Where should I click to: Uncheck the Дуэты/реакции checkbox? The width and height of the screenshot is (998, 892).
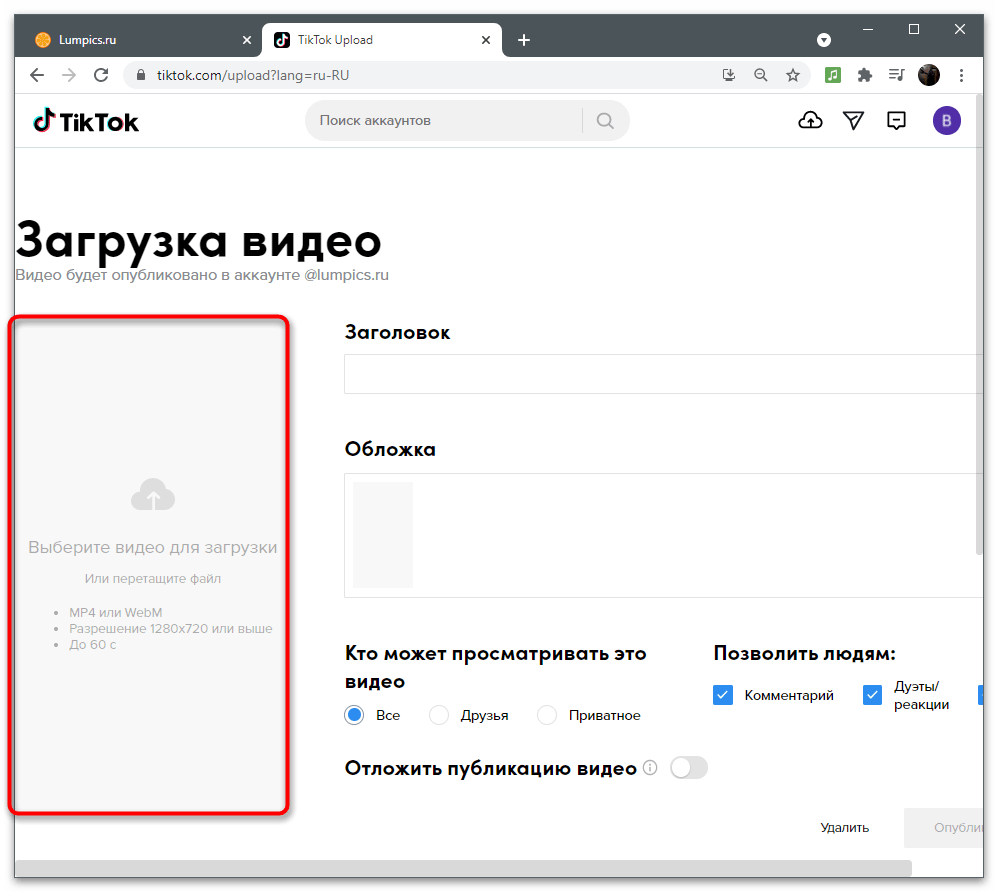tap(872, 694)
